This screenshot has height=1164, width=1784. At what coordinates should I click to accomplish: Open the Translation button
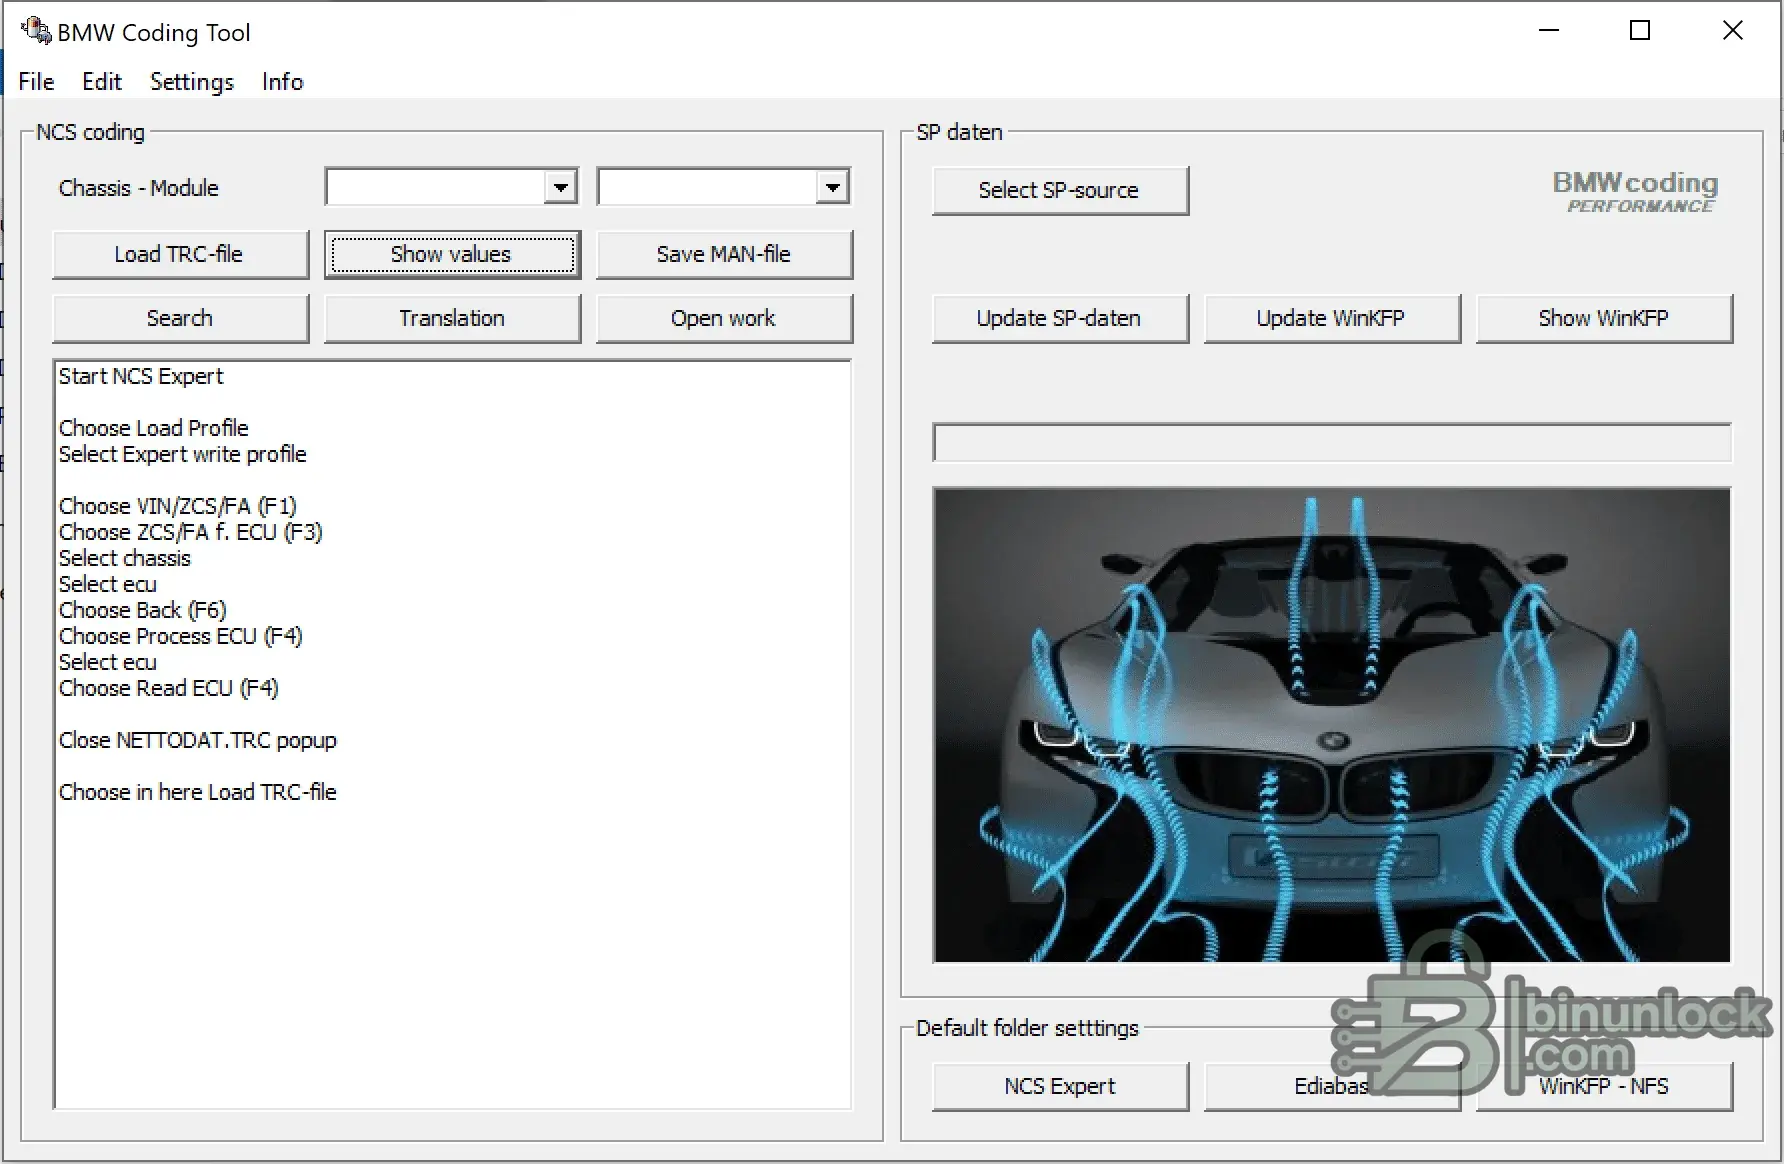point(452,319)
